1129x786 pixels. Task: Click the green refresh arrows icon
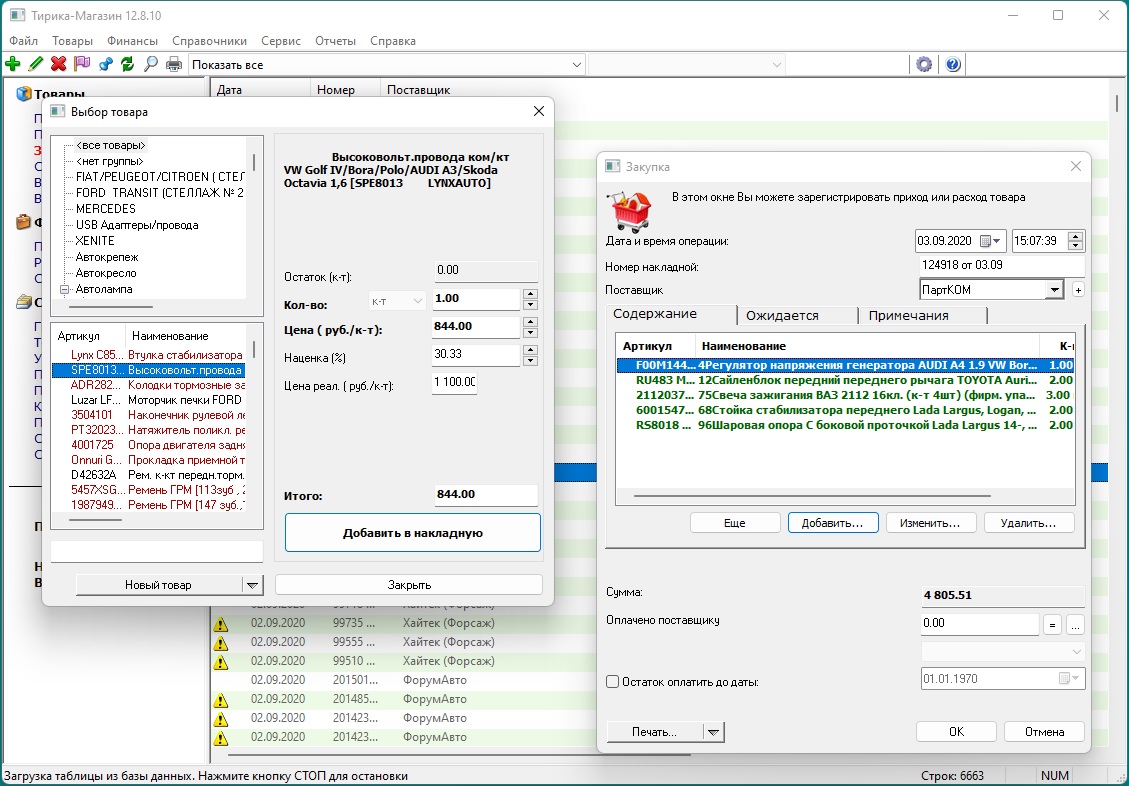click(x=127, y=64)
